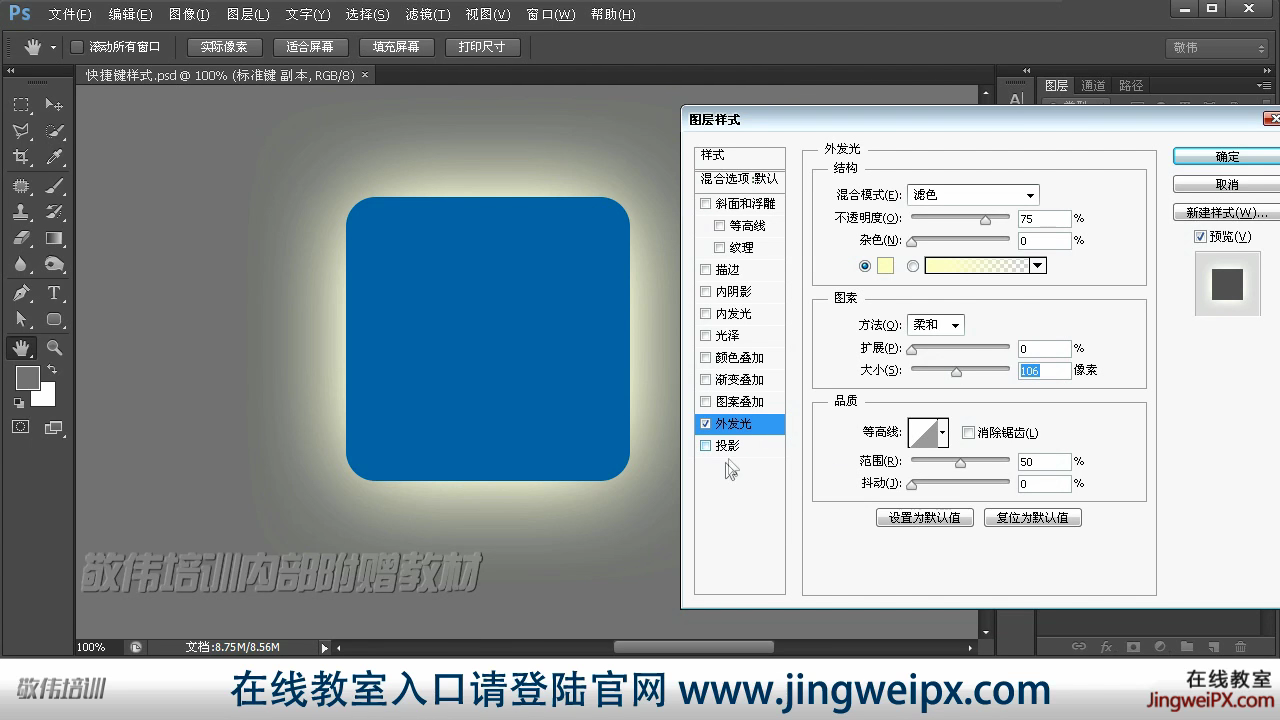Enable the 描边 style checkbox

pos(706,270)
